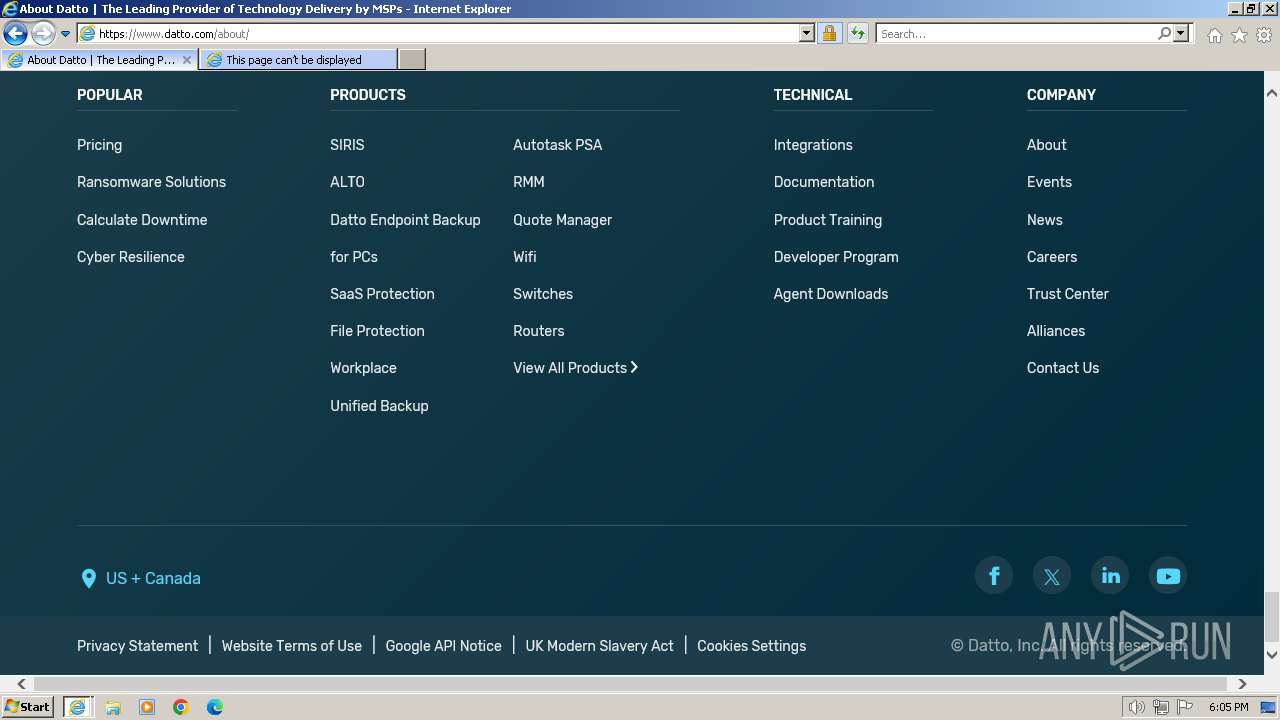Click the vertical scrollbar down arrow

(x=1271, y=654)
